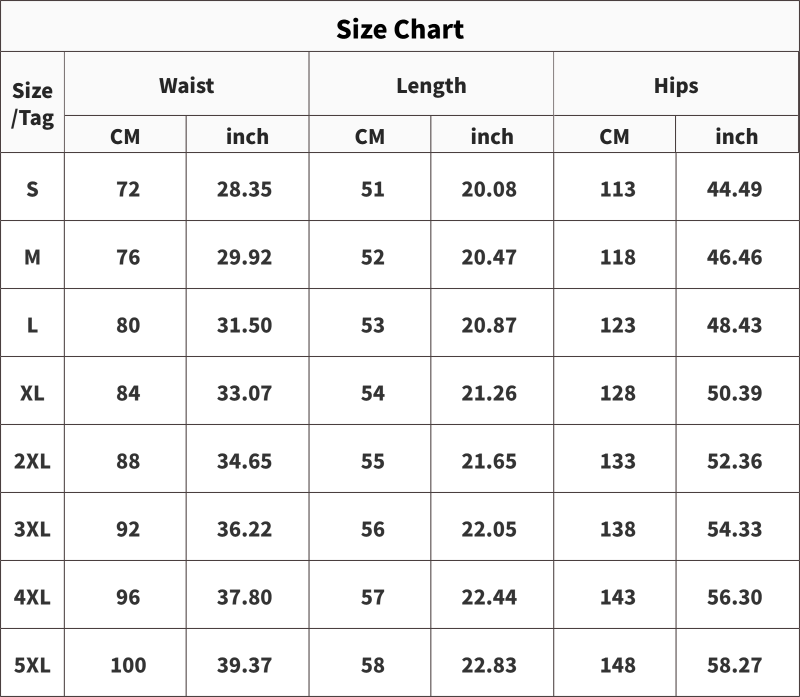The height and width of the screenshot is (697, 800).
Task: Click the XL size row label
Action: [x=32, y=393]
